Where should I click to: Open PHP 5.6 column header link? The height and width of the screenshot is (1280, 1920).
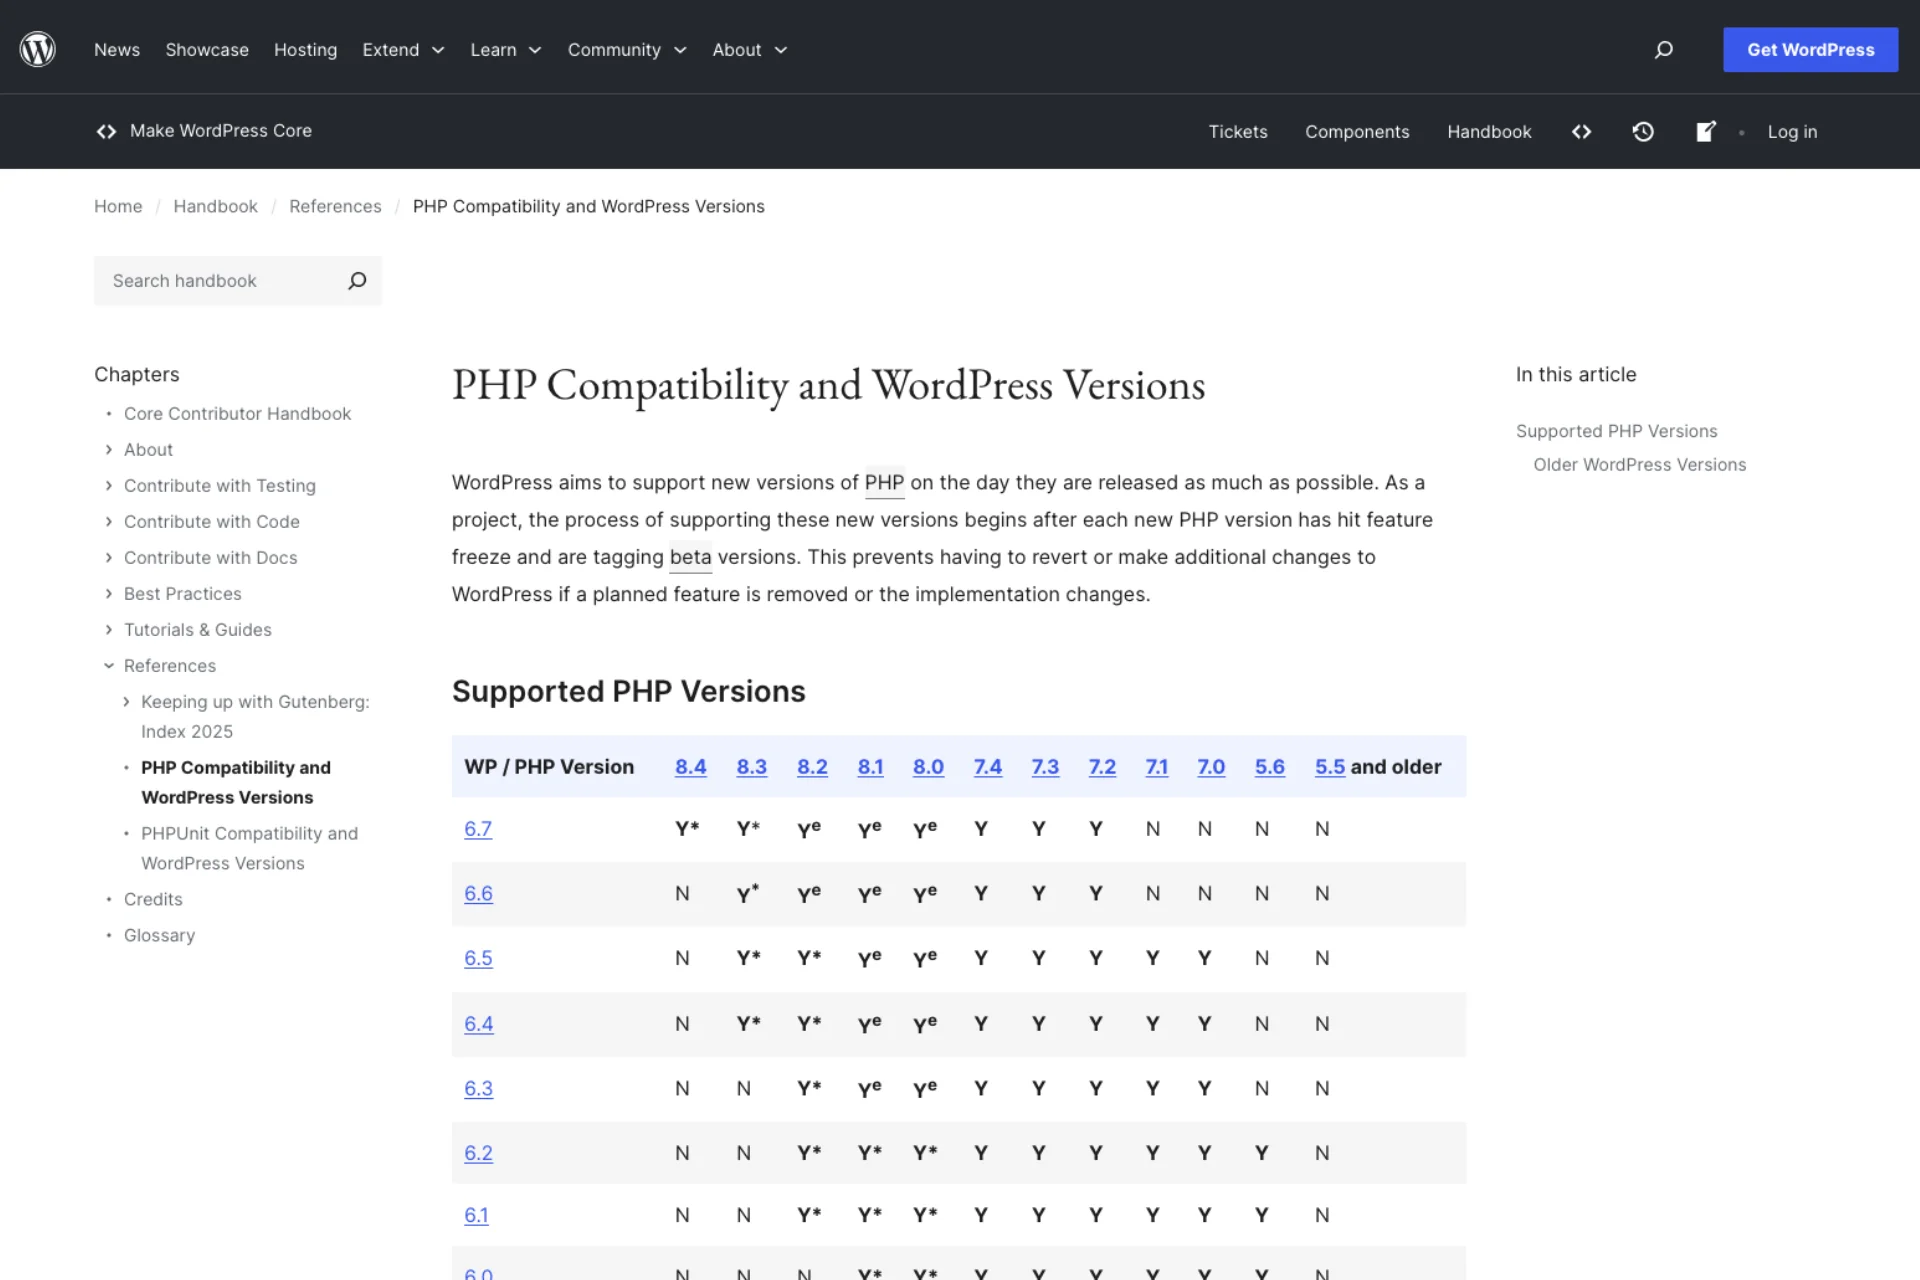[1270, 767]
